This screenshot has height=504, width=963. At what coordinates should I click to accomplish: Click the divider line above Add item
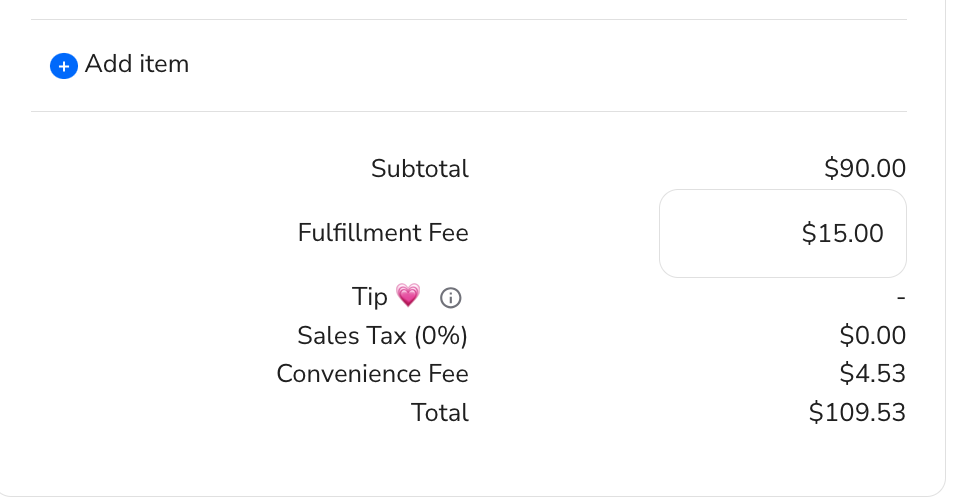coord(469,20)
